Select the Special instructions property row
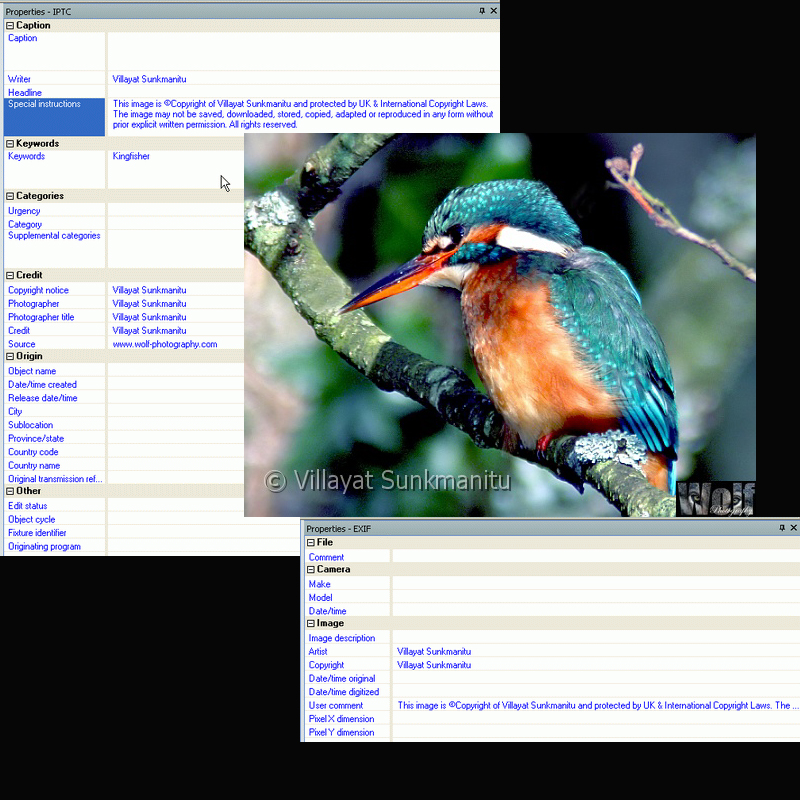The height and width of the screenshot is (800, 800). tap(54, 104)
